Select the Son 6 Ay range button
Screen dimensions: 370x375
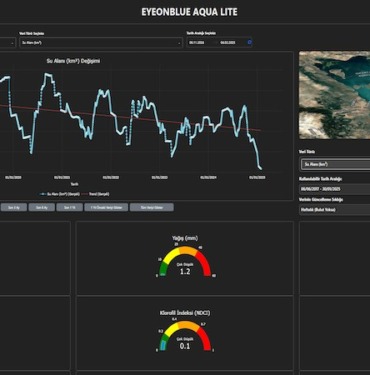tap(42, 207)
